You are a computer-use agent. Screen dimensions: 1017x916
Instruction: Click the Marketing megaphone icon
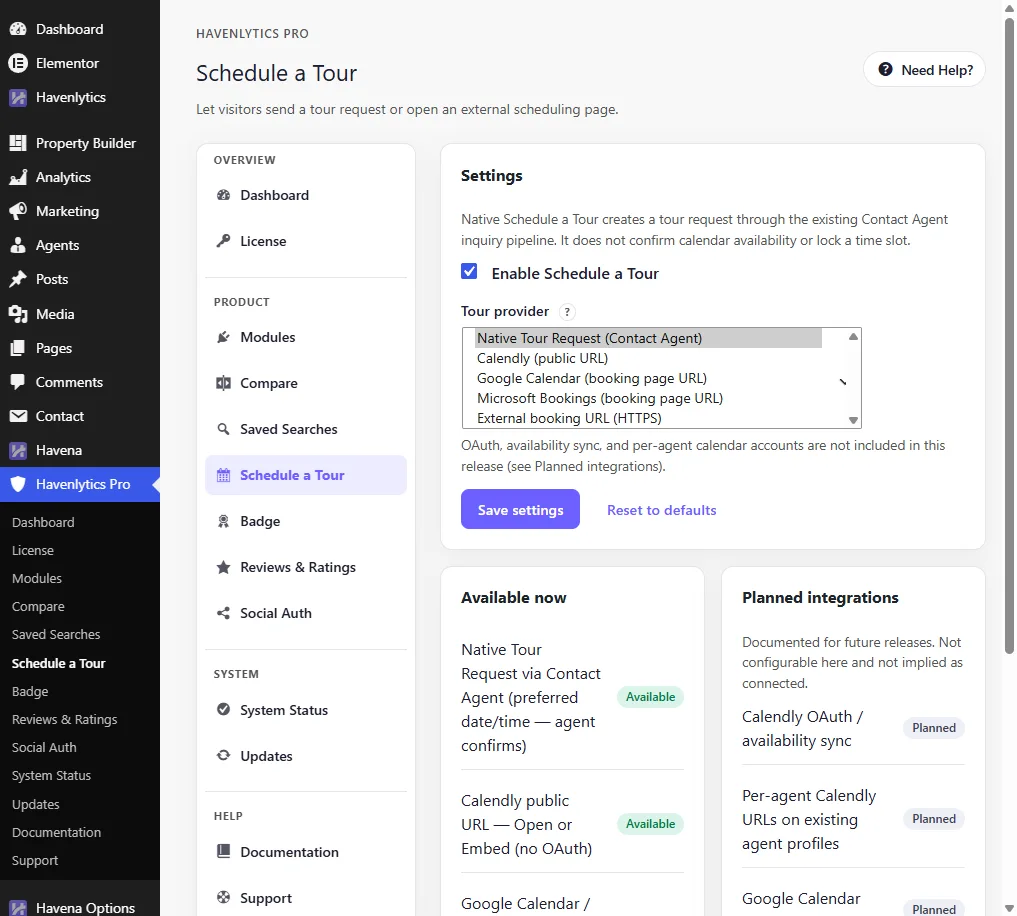[x=18, y=211]
